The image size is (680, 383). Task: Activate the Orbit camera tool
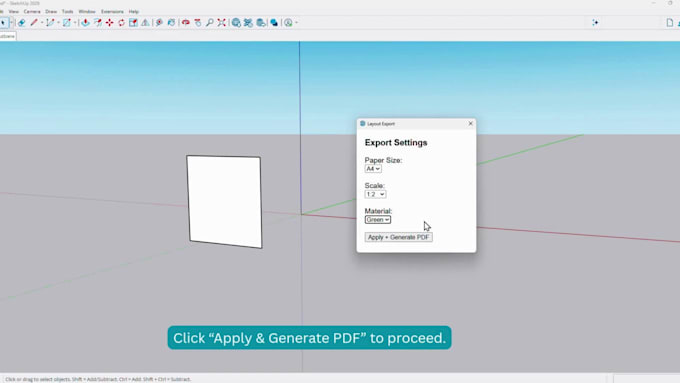click(186, 23)
